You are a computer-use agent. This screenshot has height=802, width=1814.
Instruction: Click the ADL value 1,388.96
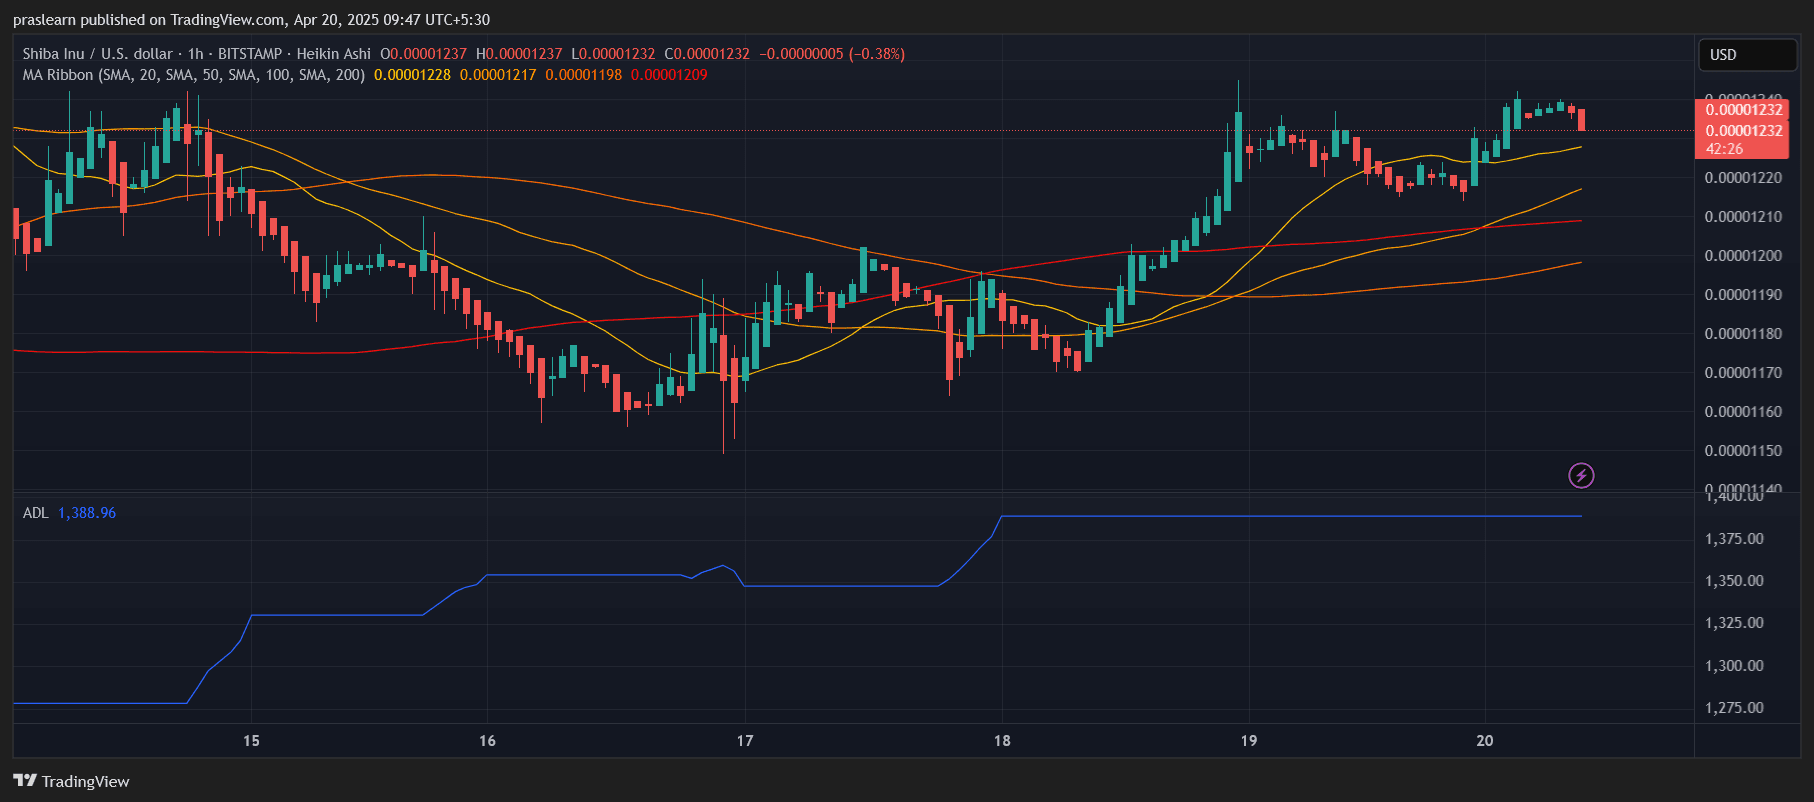pyautogui.click(x=87, y=513)
